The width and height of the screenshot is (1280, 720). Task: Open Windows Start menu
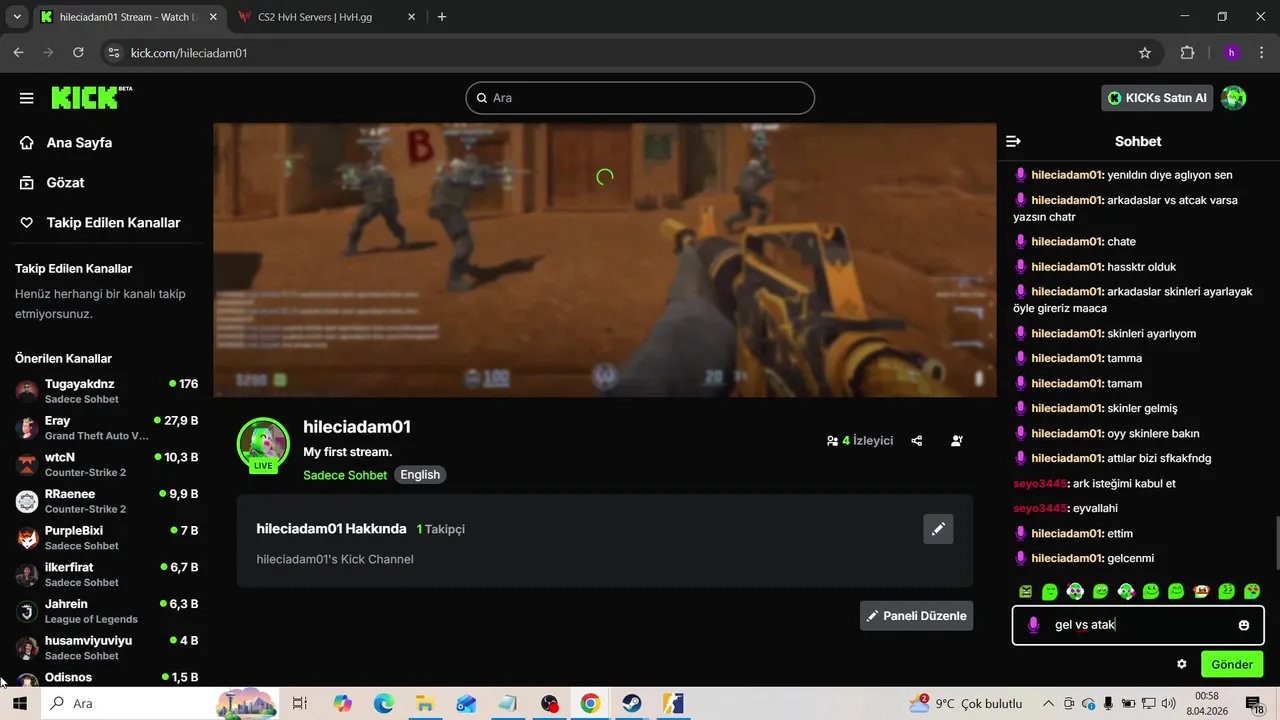(19, 704)
